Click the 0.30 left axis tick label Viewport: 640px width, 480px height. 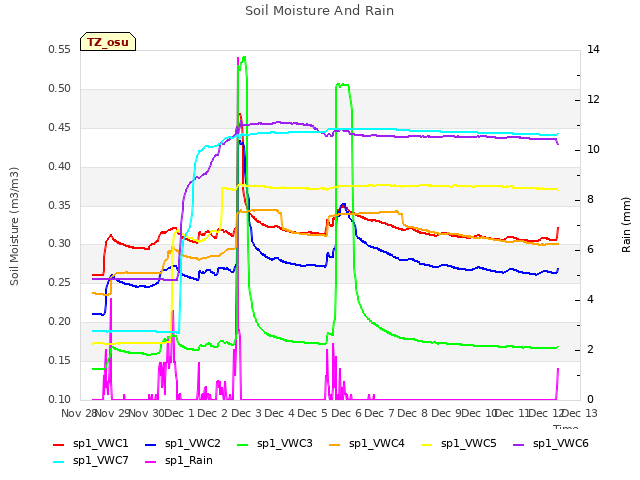coord(60,244)
